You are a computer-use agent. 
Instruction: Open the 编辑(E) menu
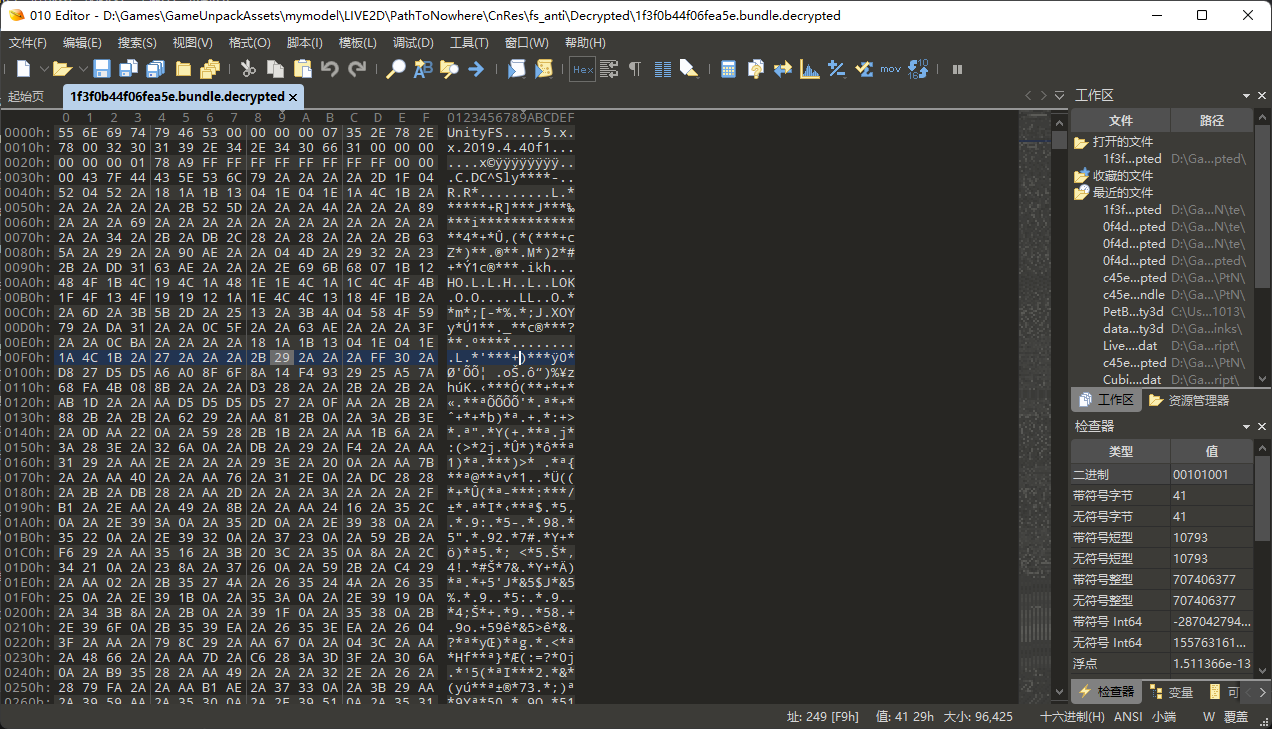[x=82, y=43]
